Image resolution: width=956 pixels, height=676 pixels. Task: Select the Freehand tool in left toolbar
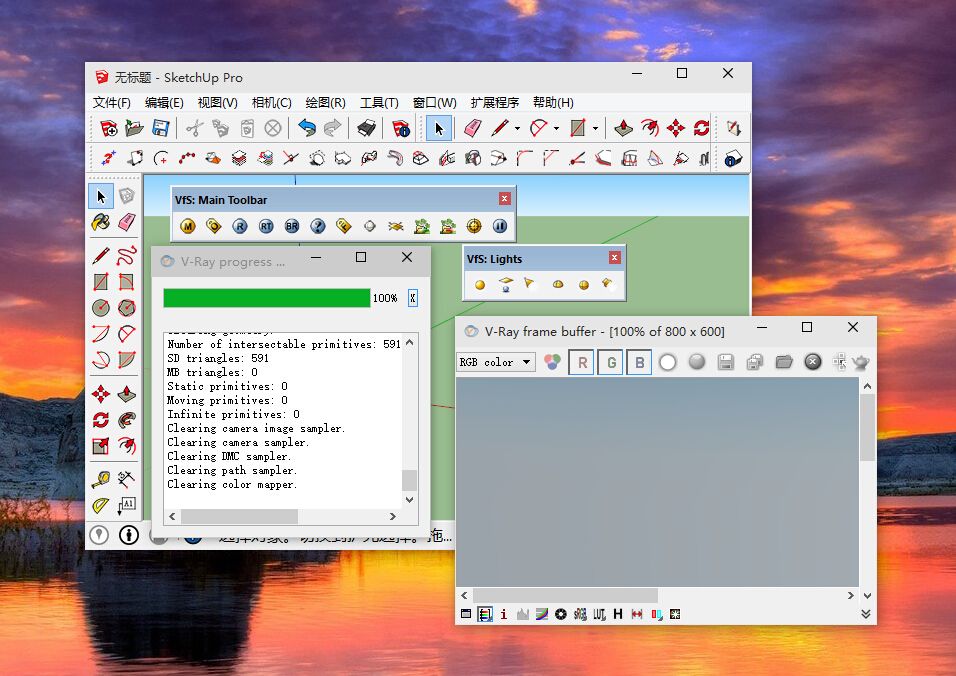tap(126, 255)
